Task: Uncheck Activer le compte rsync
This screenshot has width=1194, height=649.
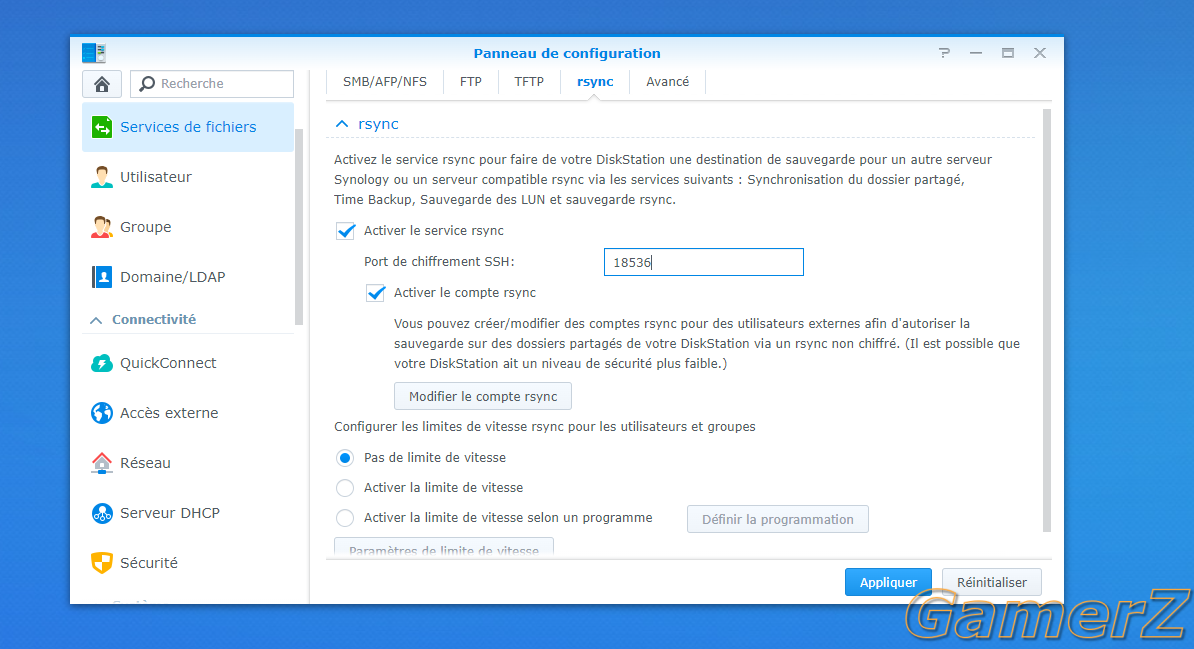Action: (x=375, y=293)
